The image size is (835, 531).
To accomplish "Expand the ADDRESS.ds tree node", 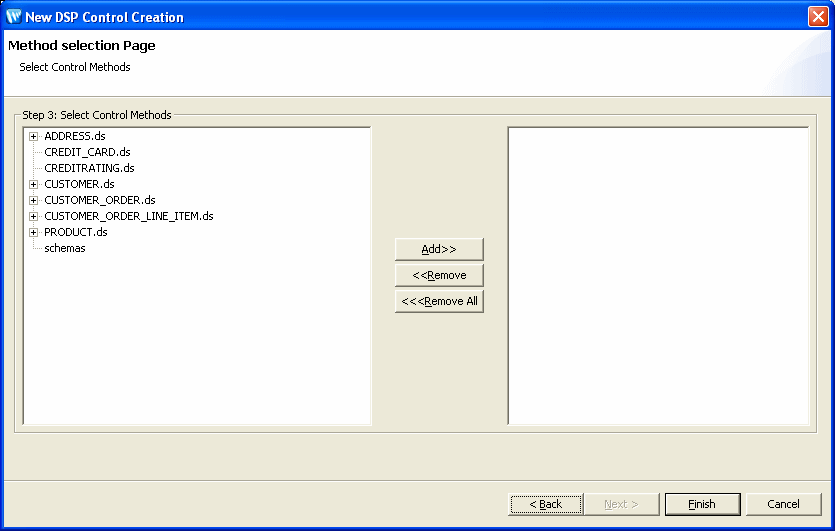I will (34, 136).
